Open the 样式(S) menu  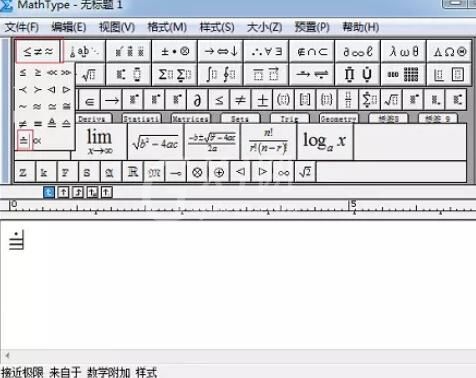[217, 27]
